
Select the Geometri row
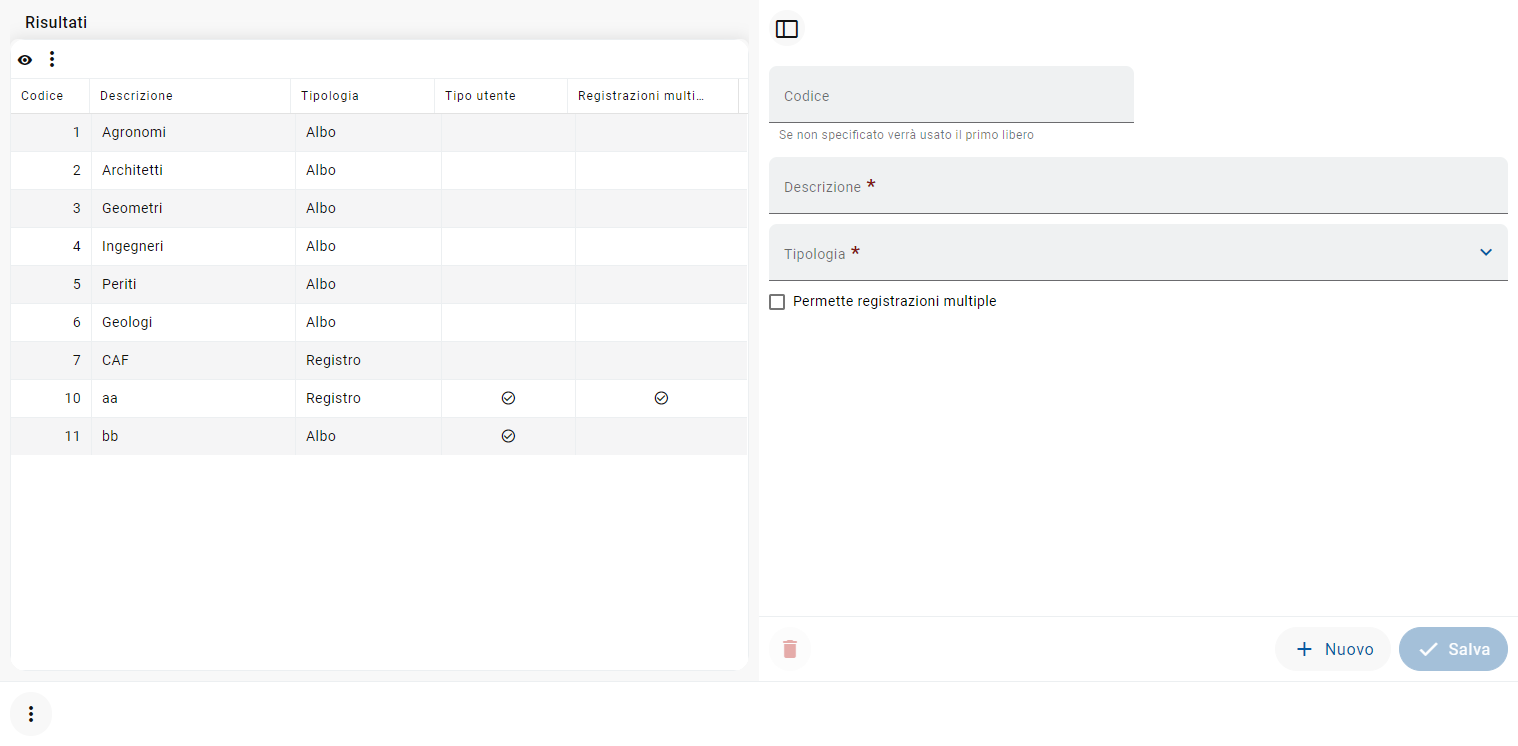click(x=379, y=208)
